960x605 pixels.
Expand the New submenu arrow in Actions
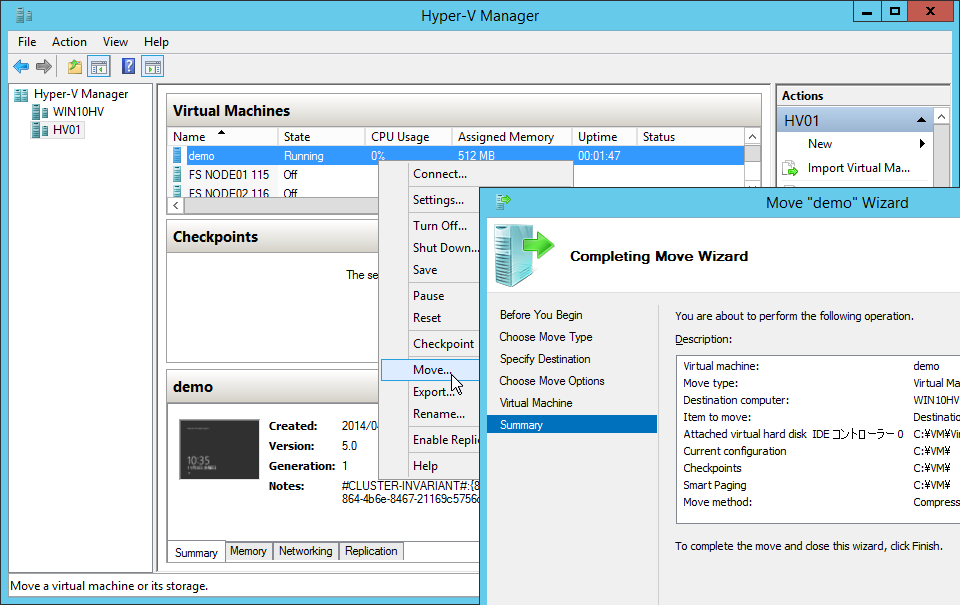pyautogui.click(x=921, y=144)
